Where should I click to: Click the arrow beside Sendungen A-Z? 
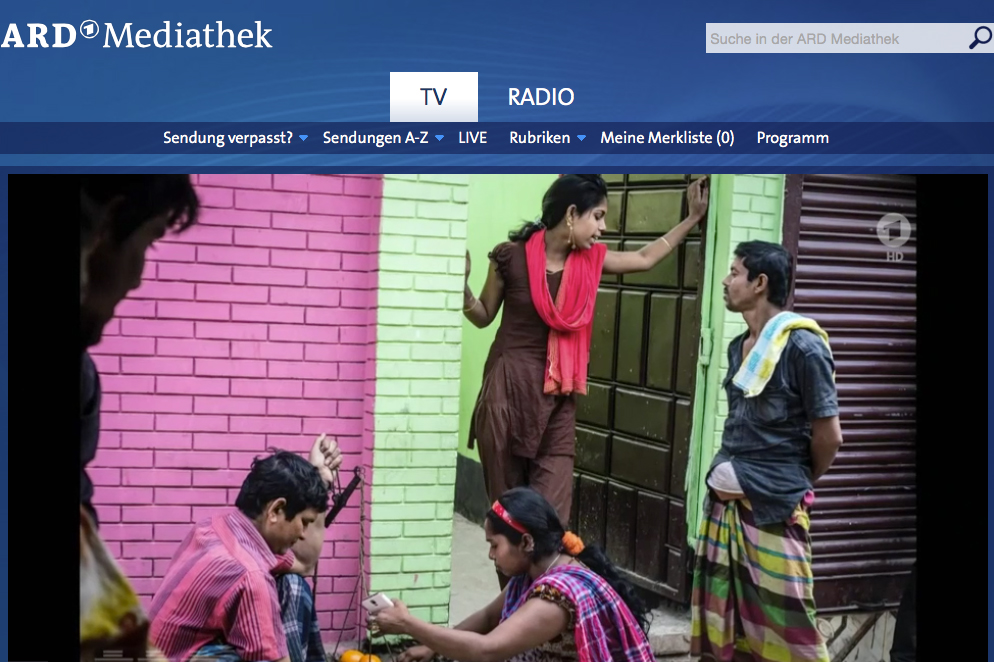point(439,138)
